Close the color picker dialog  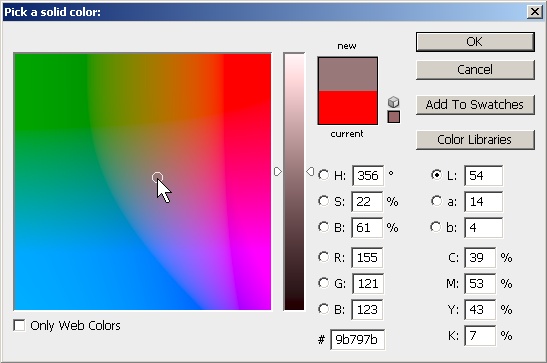click(x=534, y=12)
